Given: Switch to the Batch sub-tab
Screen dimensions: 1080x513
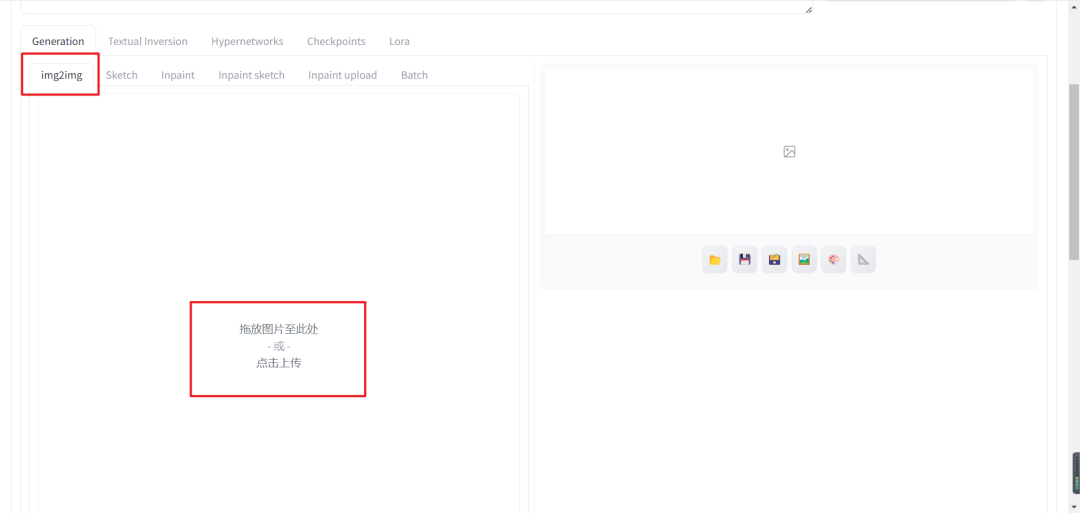Looking at the screenshot, I should pyautogui.click(x=414, y=75).
